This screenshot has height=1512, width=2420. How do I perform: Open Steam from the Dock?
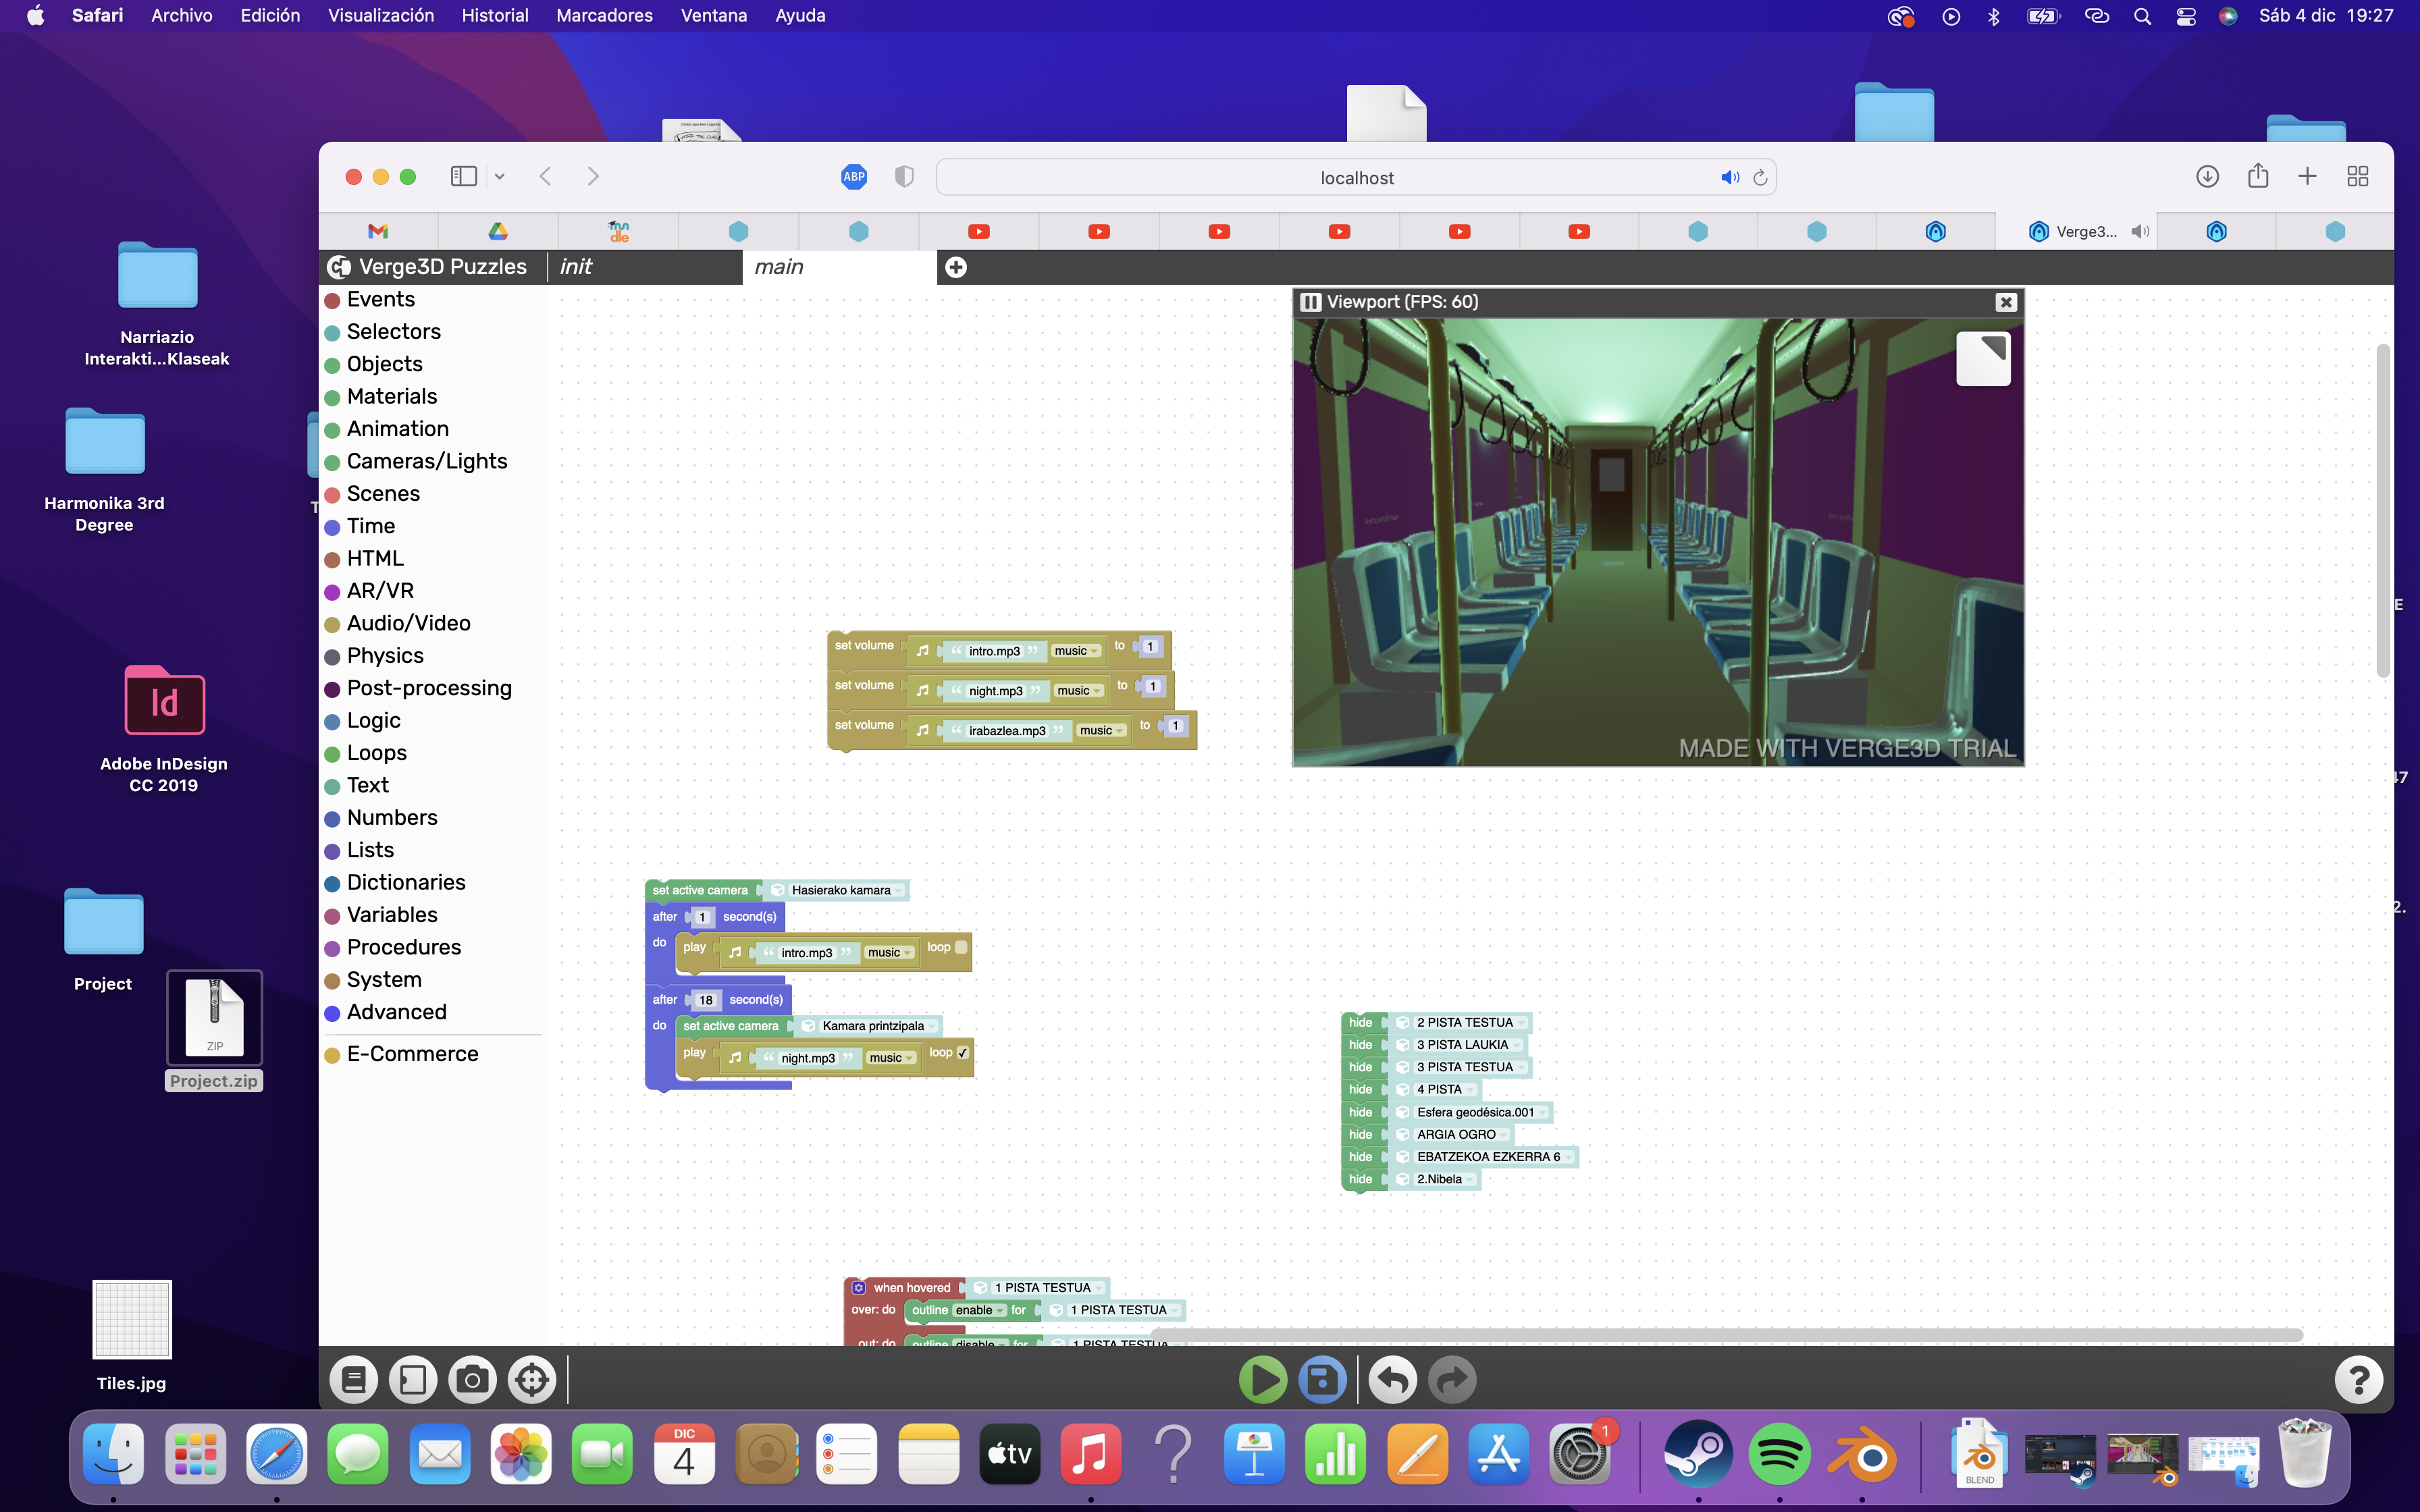(x=1698, y=1454)
